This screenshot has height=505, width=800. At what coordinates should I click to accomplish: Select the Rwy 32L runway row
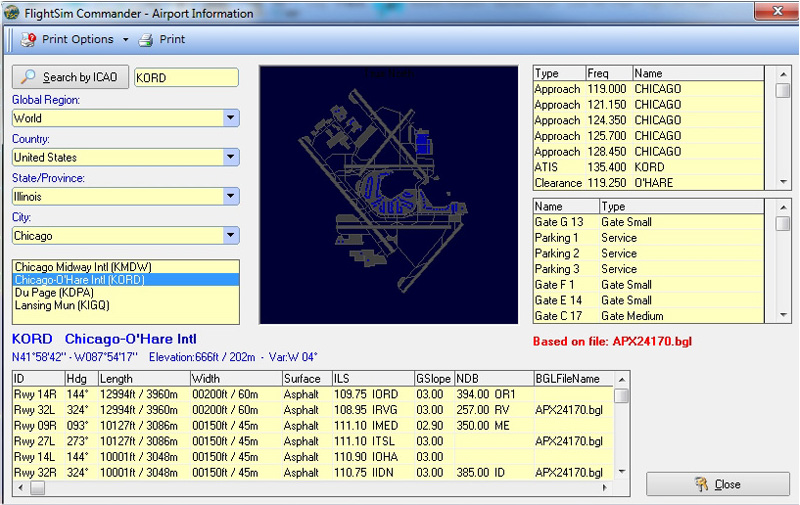(x=313, y=410)
